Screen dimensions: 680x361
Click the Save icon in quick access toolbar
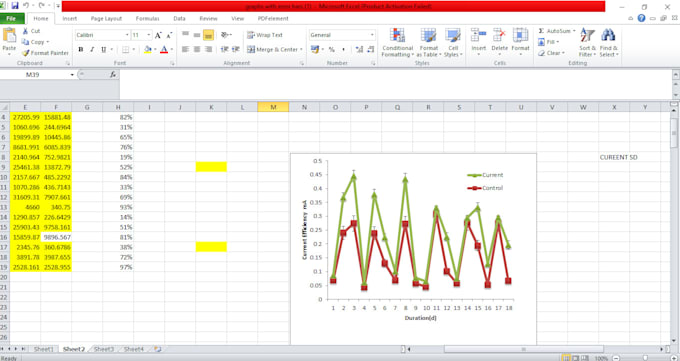(15, 6)
